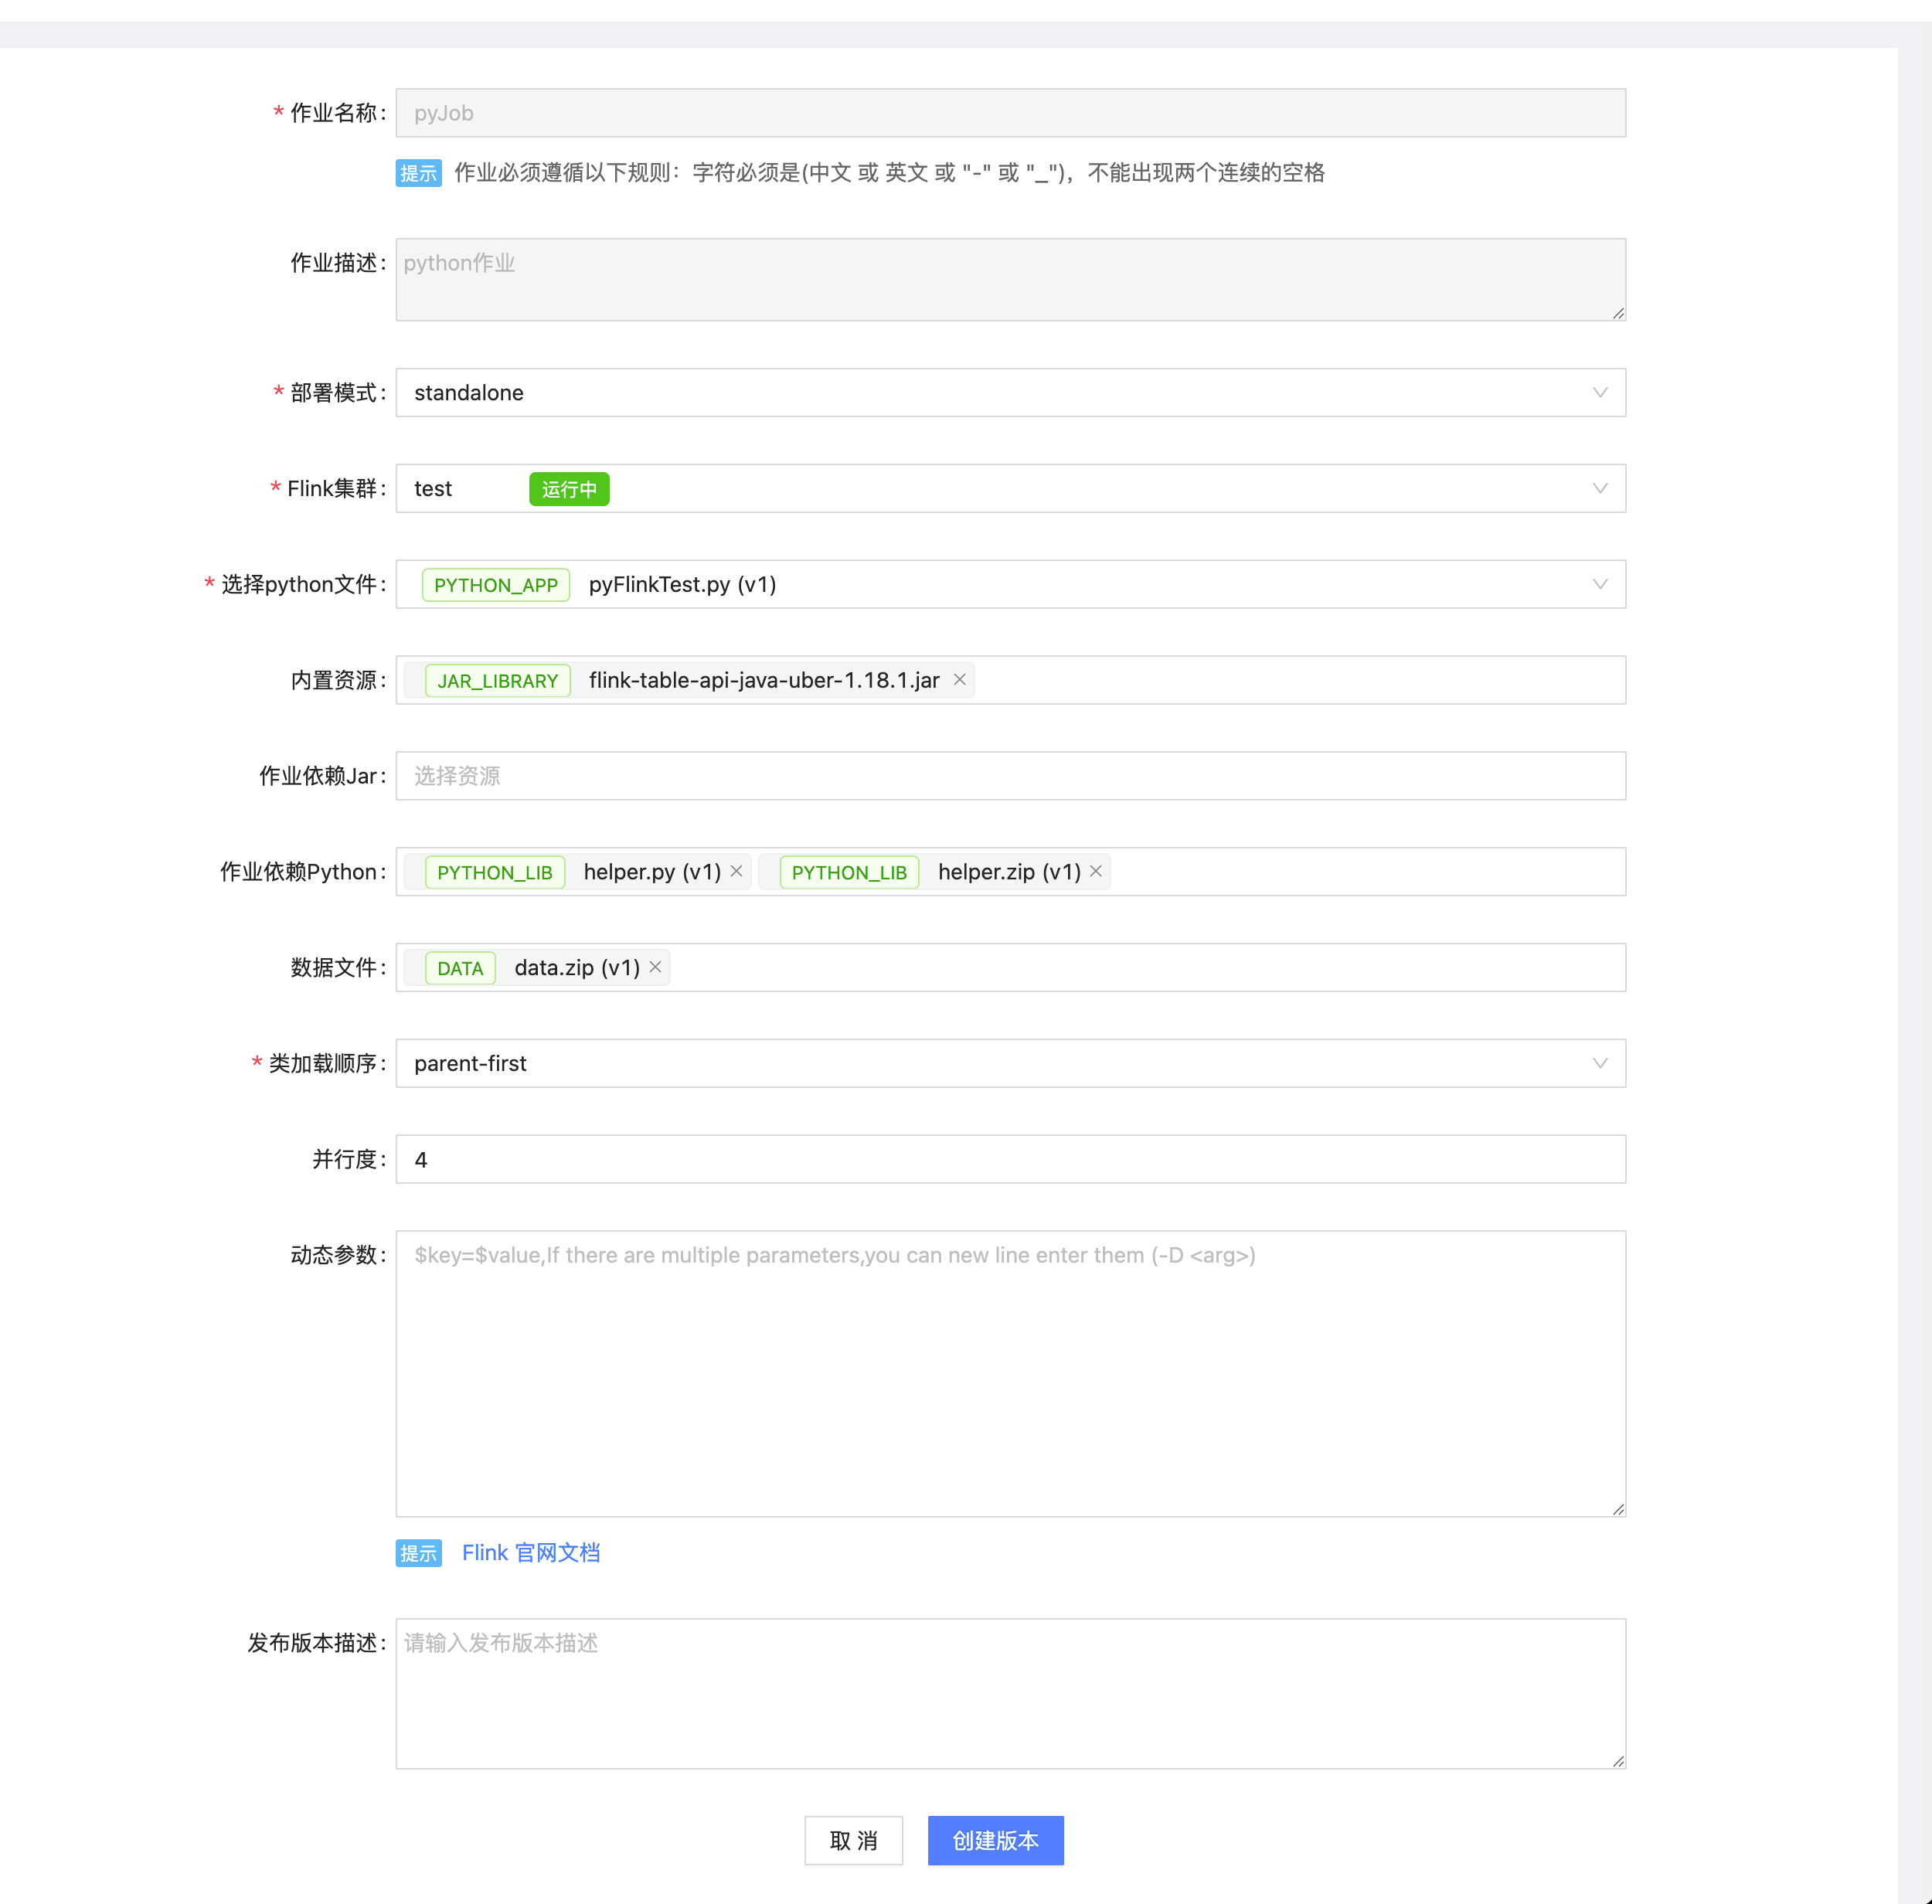
Task: Remove helper.zip (v1) tag
Action: pyautogui.click(x=1096, y=871)
